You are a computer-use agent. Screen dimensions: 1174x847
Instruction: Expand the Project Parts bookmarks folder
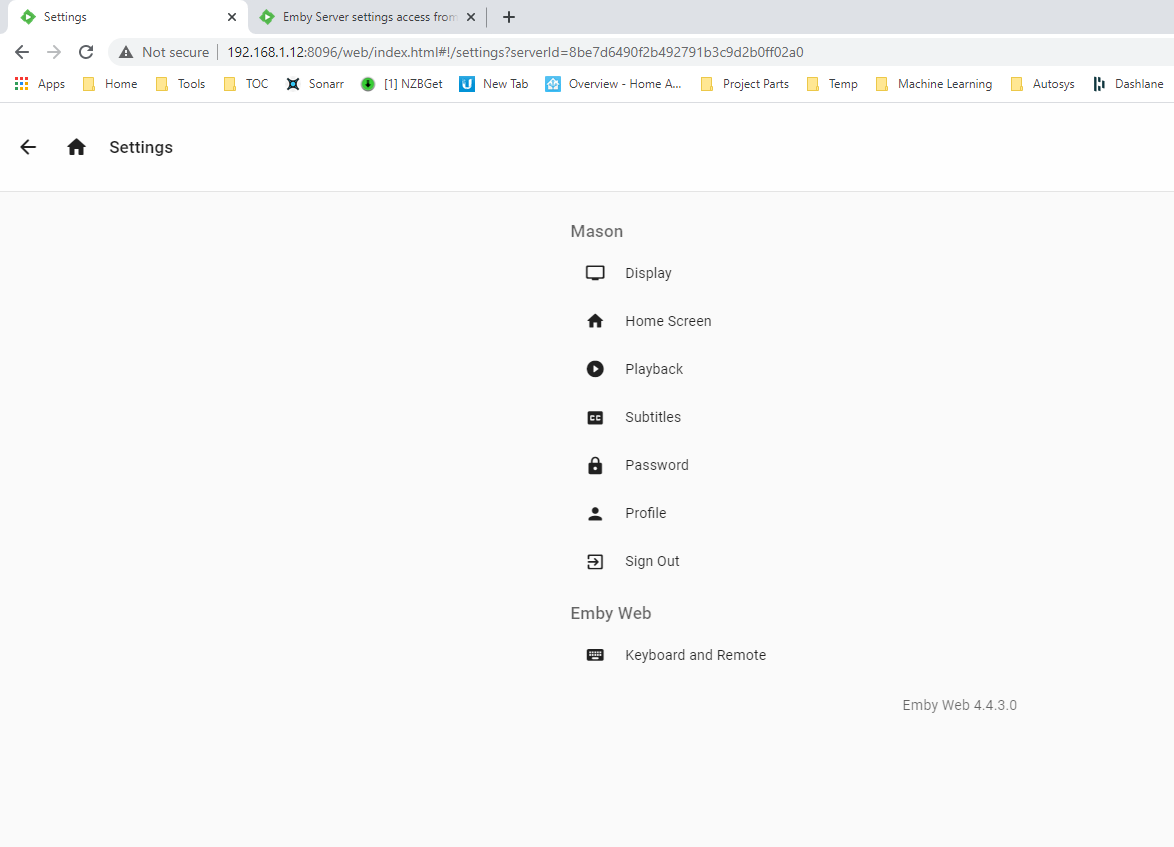click(745, 84)
